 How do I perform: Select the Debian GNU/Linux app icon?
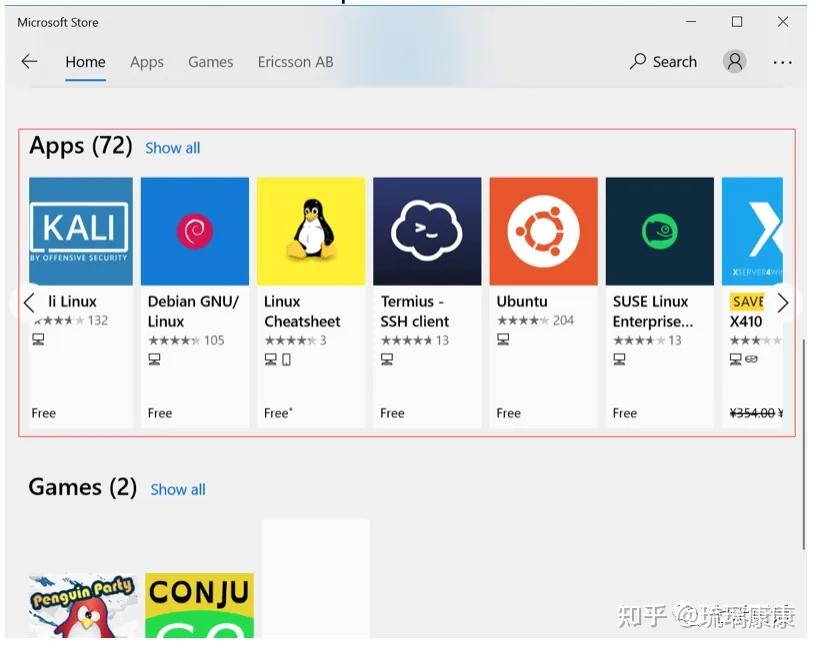(x=195, y=230)
